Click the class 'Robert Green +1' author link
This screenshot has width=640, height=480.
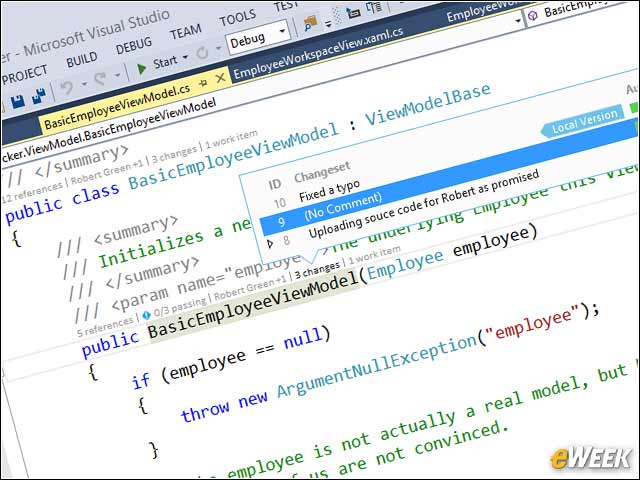point(107,173)
